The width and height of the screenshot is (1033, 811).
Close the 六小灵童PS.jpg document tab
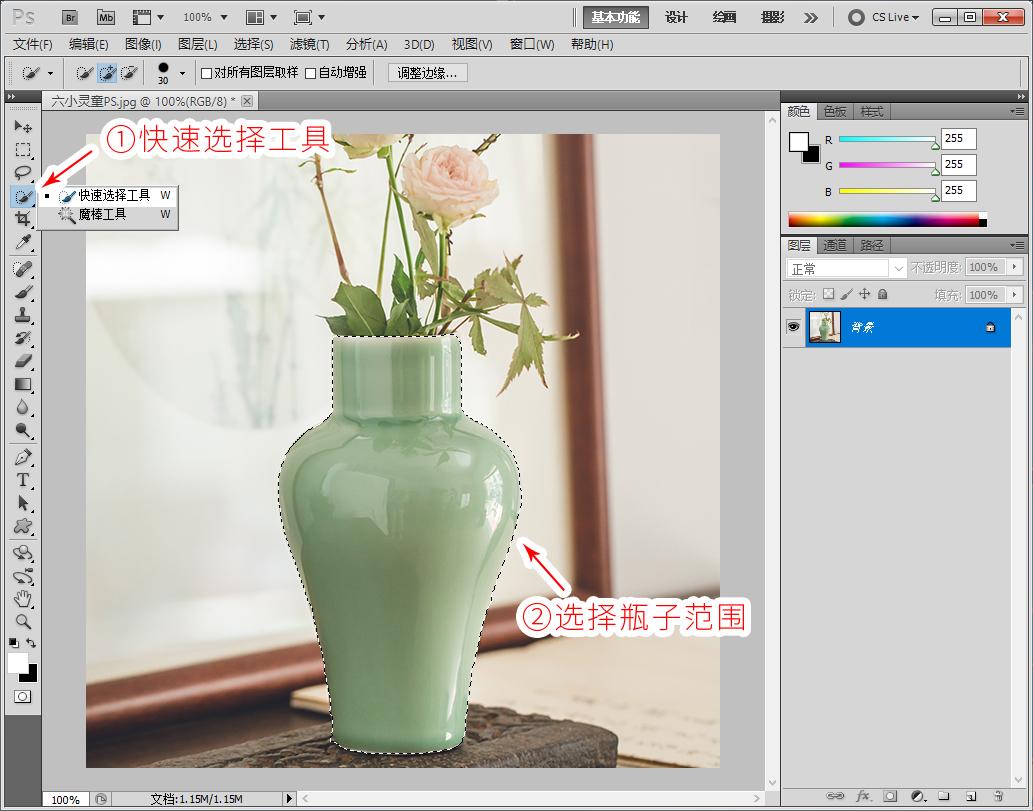tap(247, 101)
